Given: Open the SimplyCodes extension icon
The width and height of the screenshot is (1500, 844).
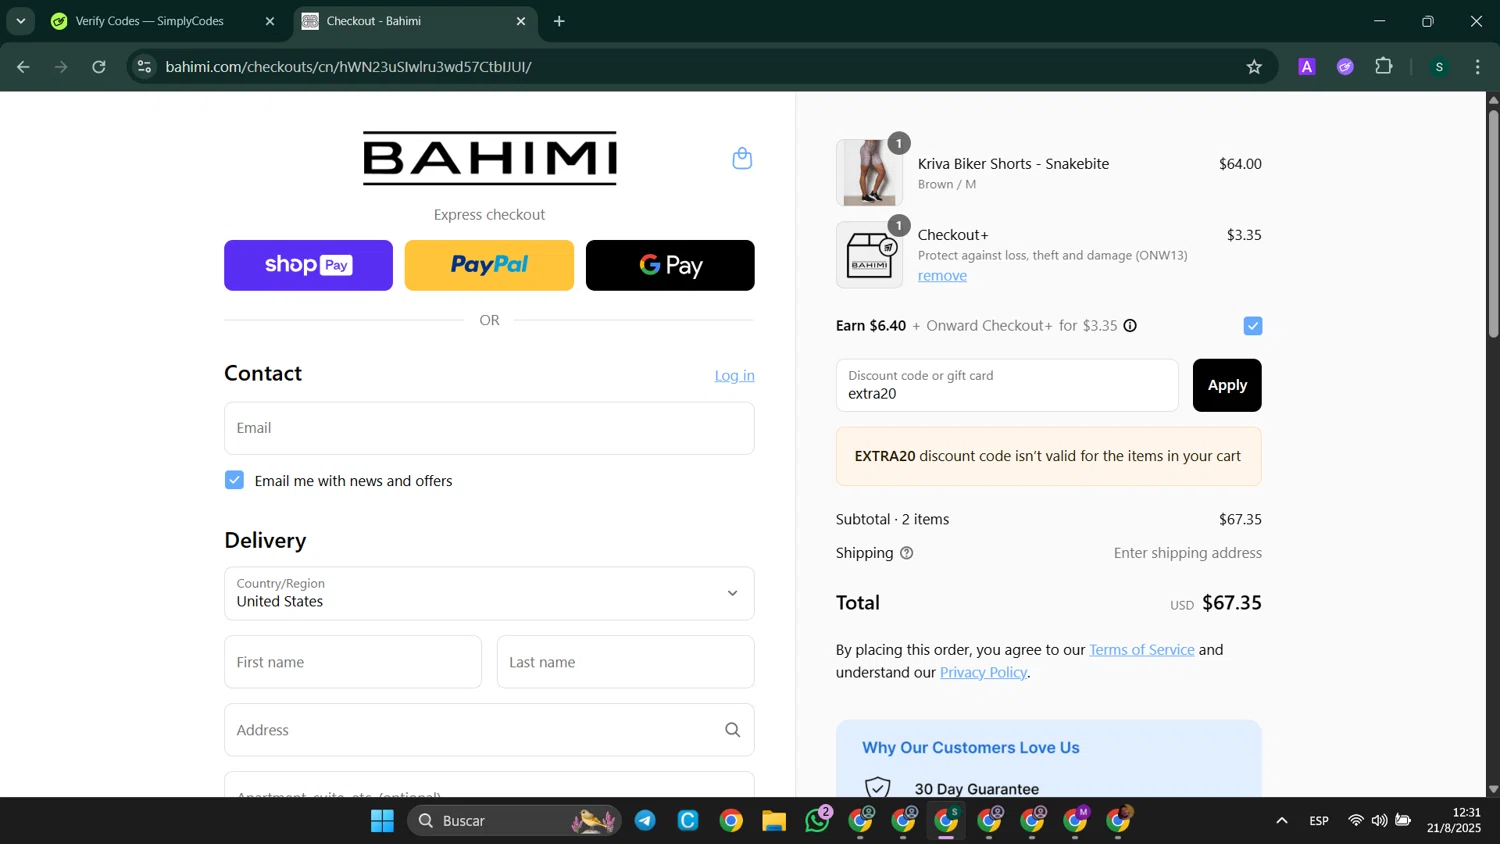Looking at the screenshot, I should point(1345,67).
